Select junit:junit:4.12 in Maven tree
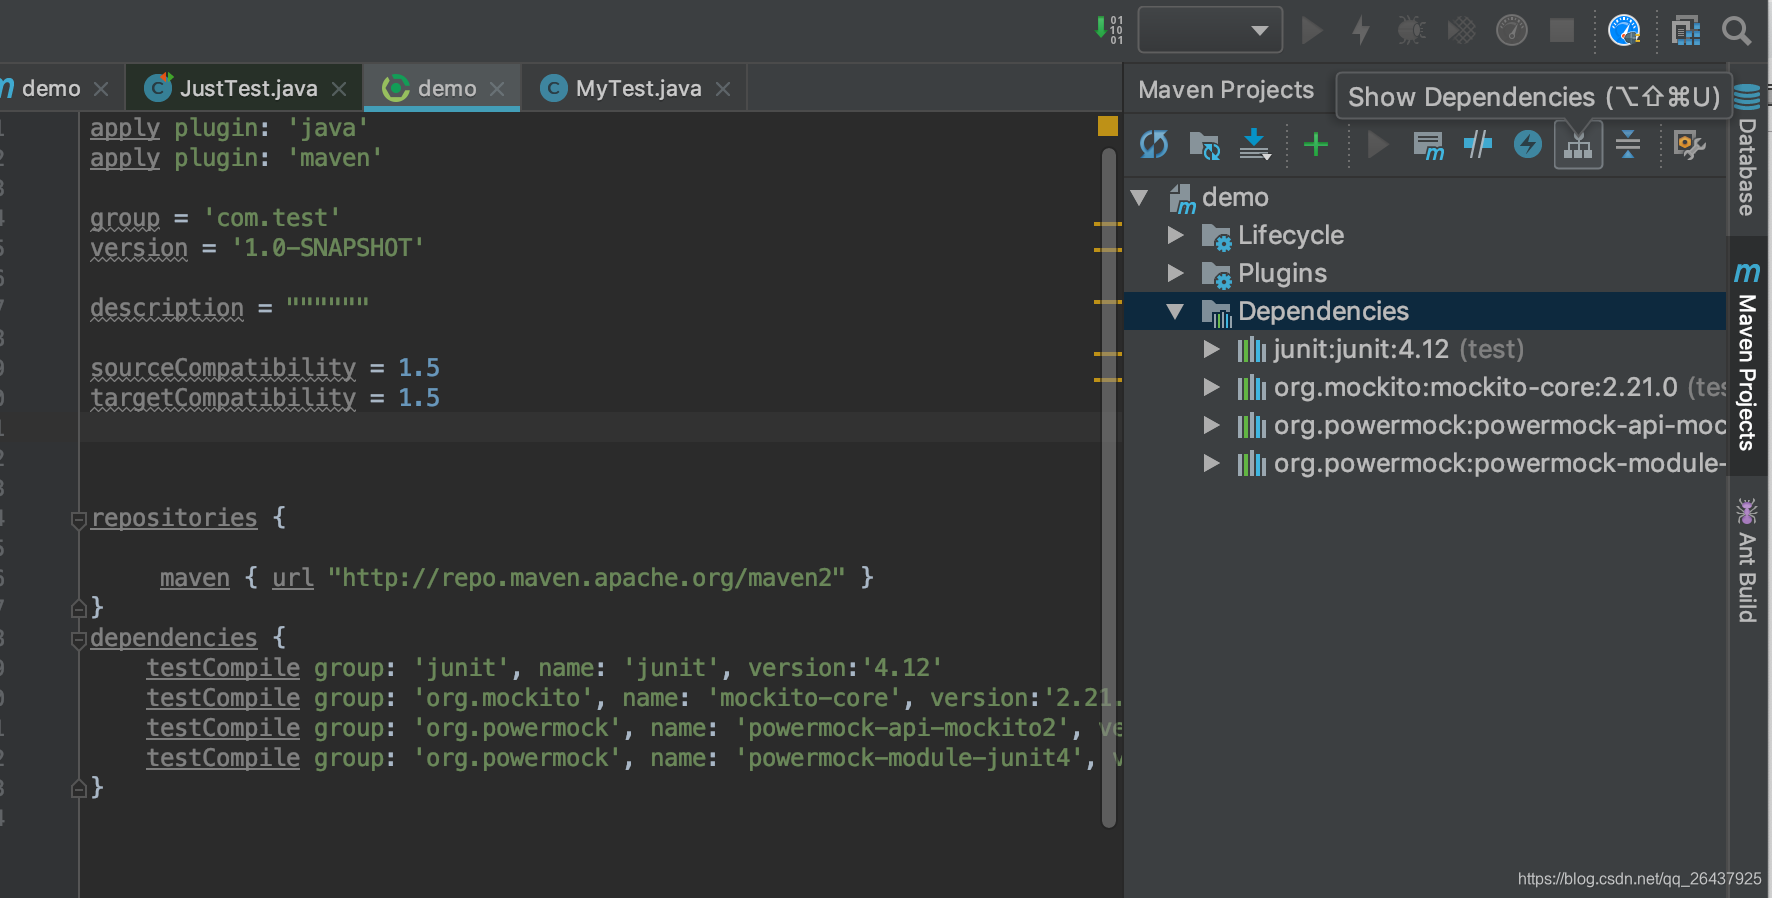This screenshot has height=898, width=1772. [1426, 349]
